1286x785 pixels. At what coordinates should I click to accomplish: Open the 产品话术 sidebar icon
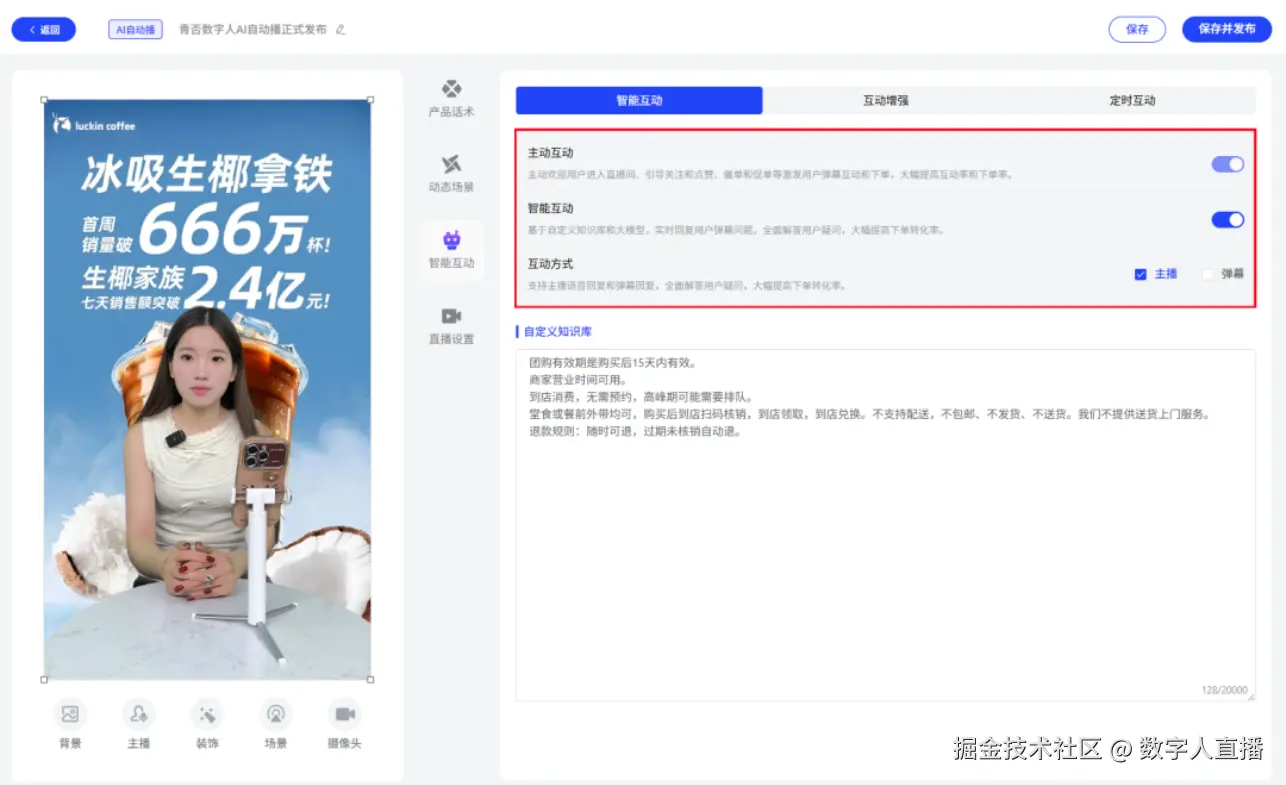click(x=451, y=98)
